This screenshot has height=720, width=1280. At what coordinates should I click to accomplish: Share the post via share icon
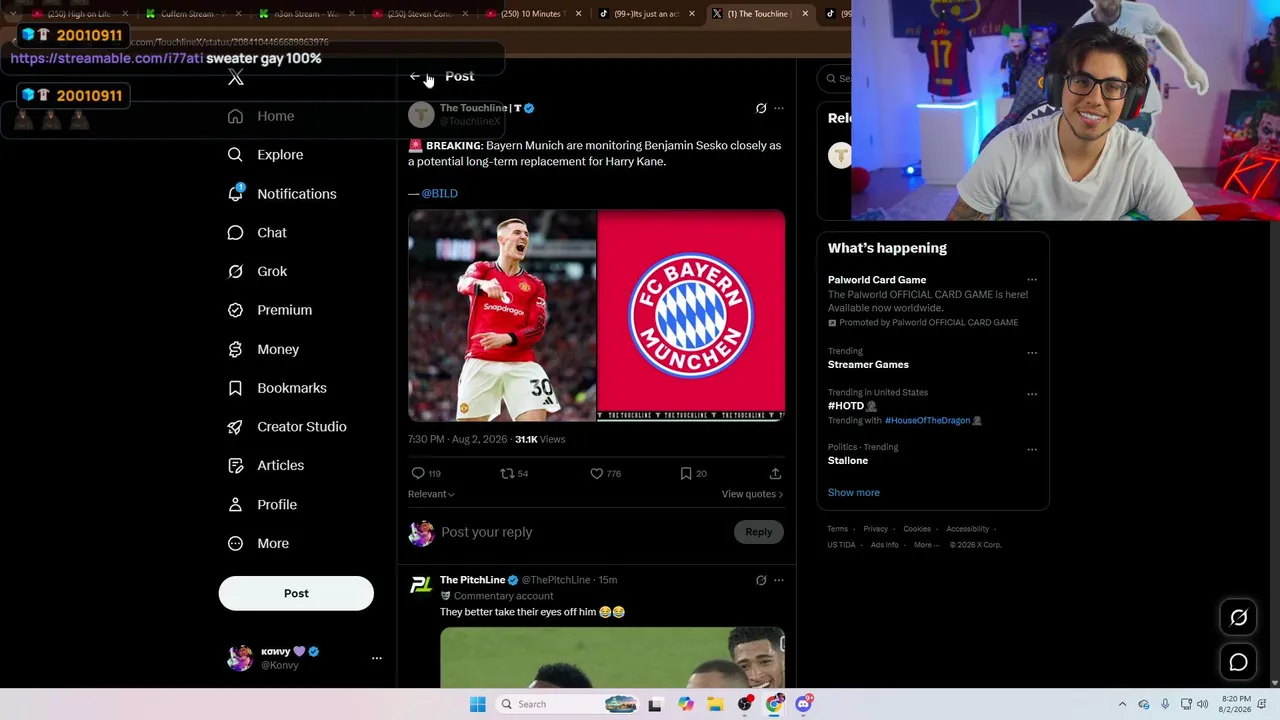tap(775, 473)
